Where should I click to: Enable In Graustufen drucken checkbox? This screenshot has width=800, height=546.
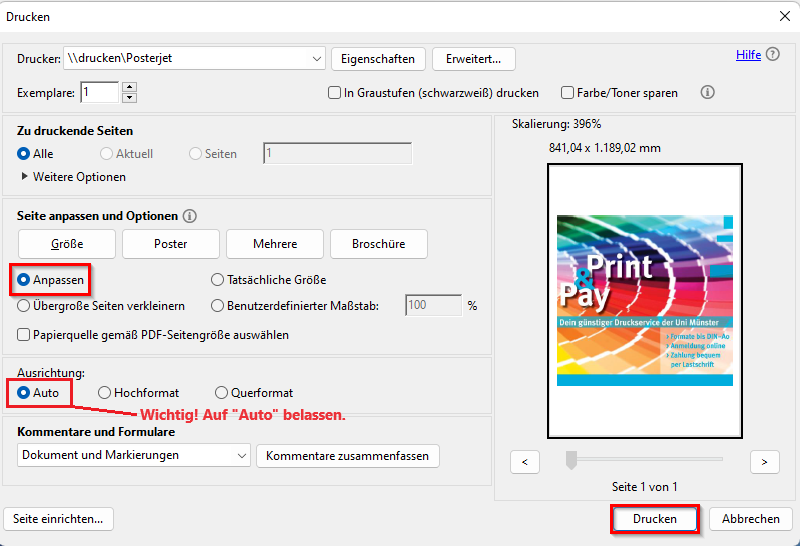pos(335,93)
